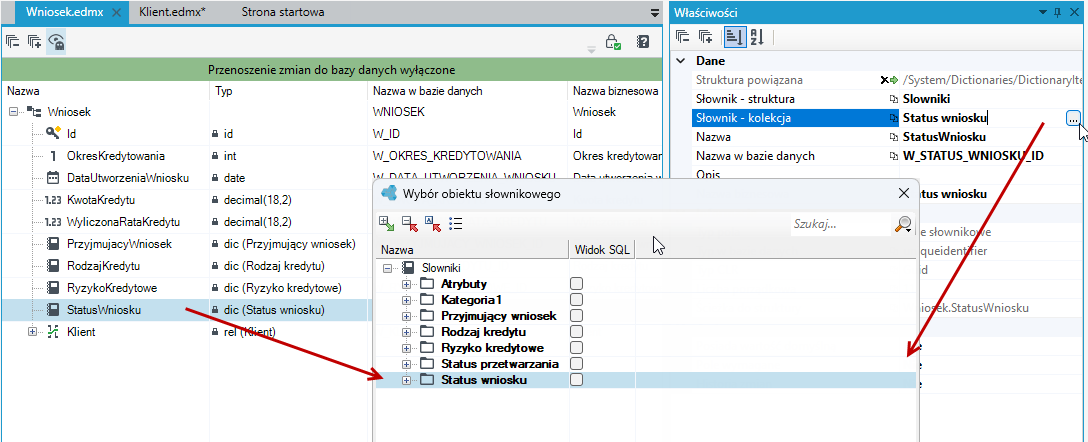The image size is (1088, 442).
Task: Sort properties alphabetically A-Z in Właściwości
Action: 756,37
